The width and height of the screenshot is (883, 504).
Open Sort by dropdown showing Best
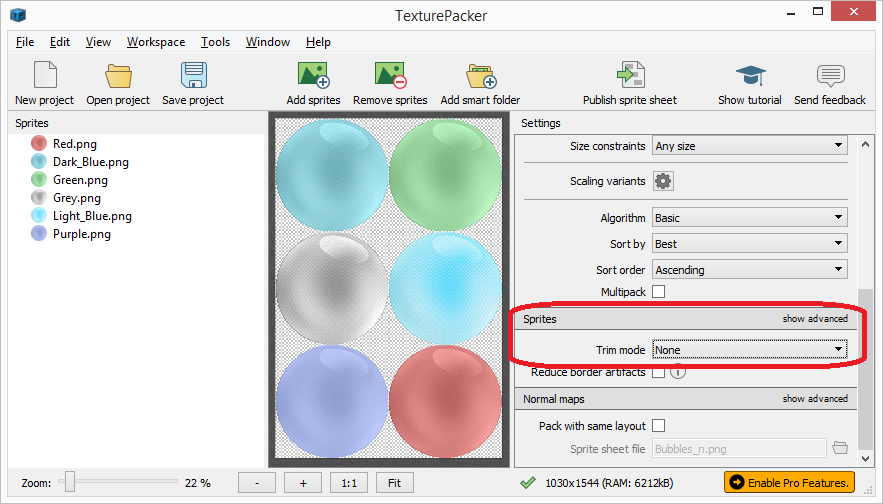[x=750, y=244]
